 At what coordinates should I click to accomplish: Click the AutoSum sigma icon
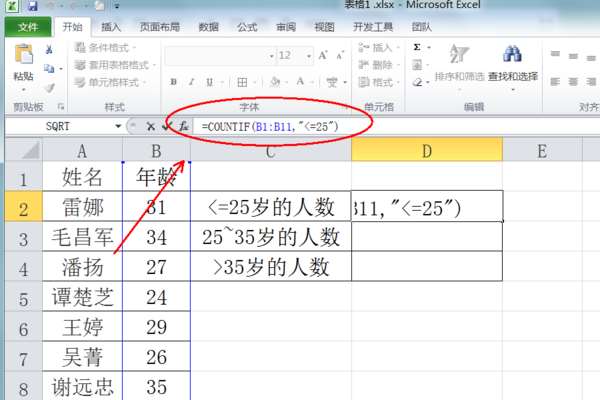[417, 47]
